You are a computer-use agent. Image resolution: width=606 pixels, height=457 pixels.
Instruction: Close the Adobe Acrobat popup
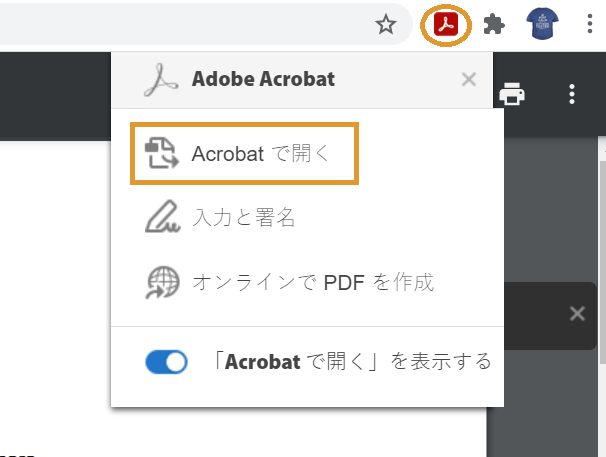[x=468, y=80]
